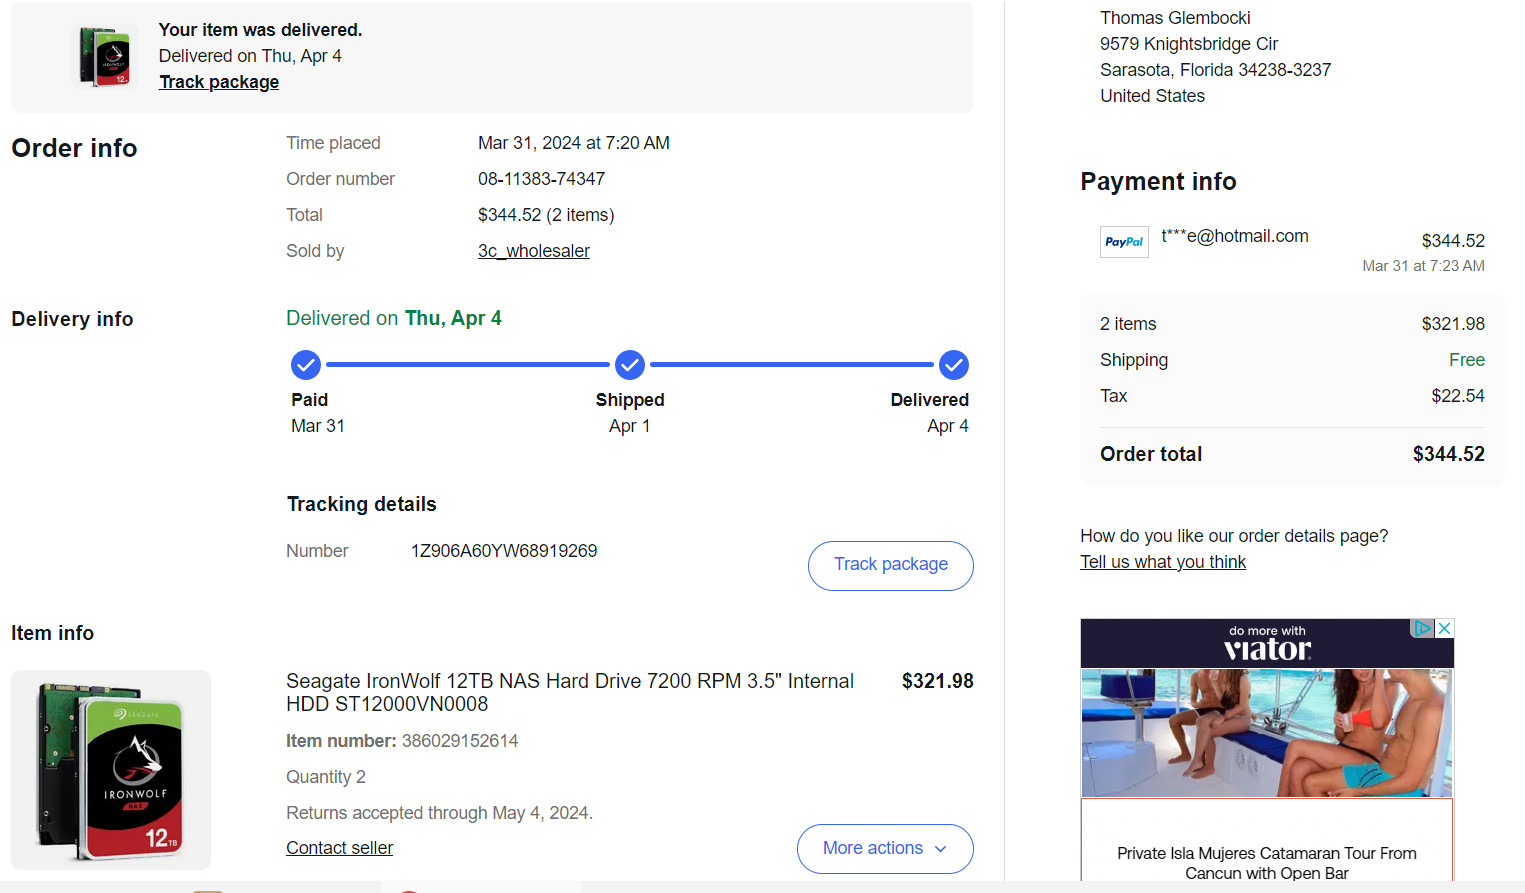Viewport: 1525px width, 893px height.
Task: Open the Seagate IronWolf 12TB item title
Action: [x=570, y=692]
